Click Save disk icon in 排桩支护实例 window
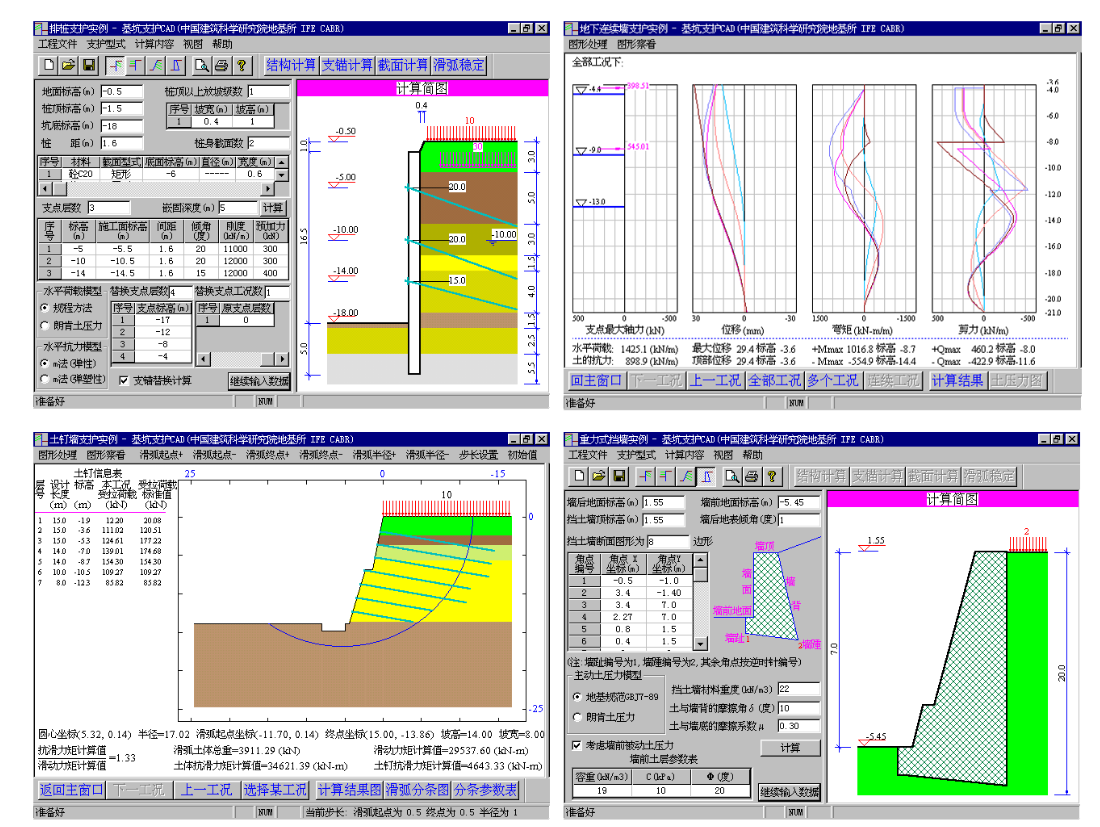This screenshot has width=1100, height=827. [89, 65]
